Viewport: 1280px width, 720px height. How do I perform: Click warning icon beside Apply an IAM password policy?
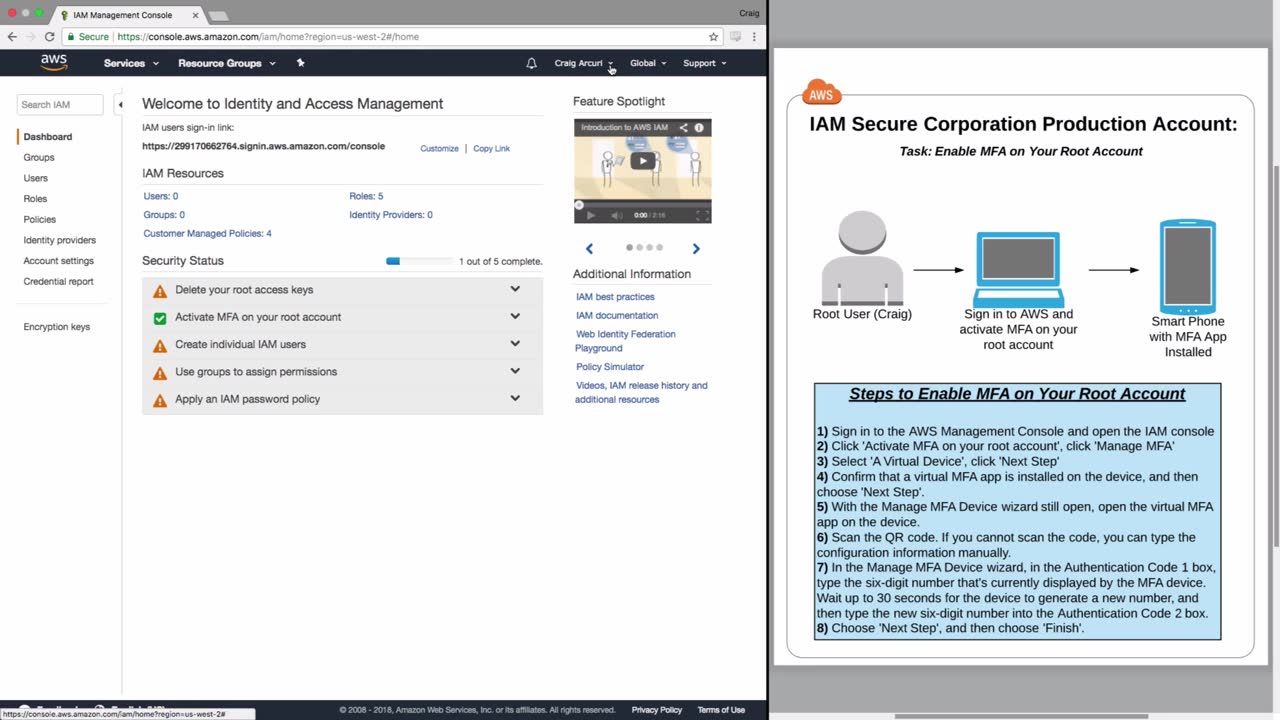click(x=160, y=400)
